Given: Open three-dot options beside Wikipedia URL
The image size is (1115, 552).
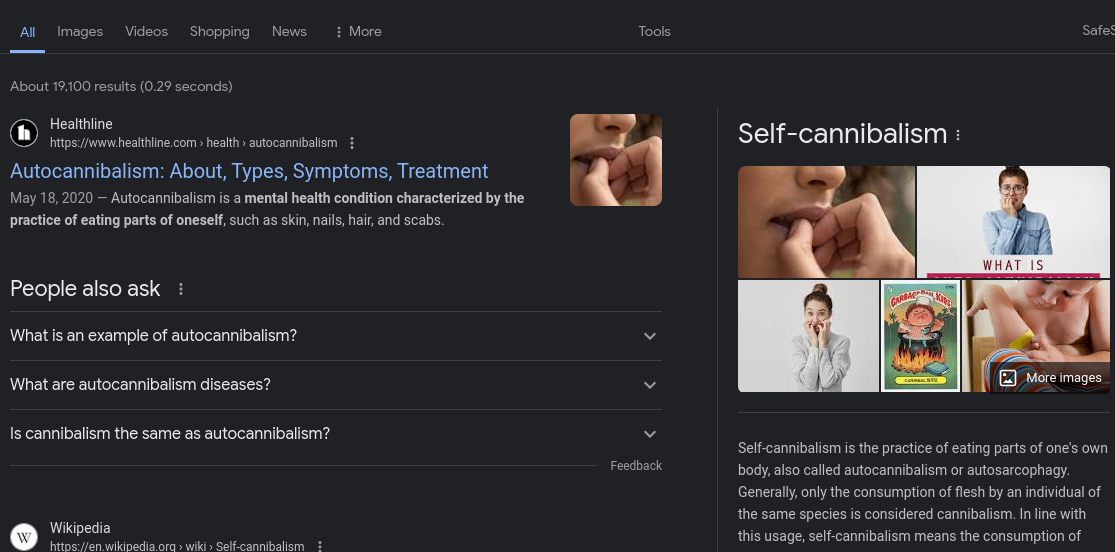Looking at the screenshot, I should point(319,547).
